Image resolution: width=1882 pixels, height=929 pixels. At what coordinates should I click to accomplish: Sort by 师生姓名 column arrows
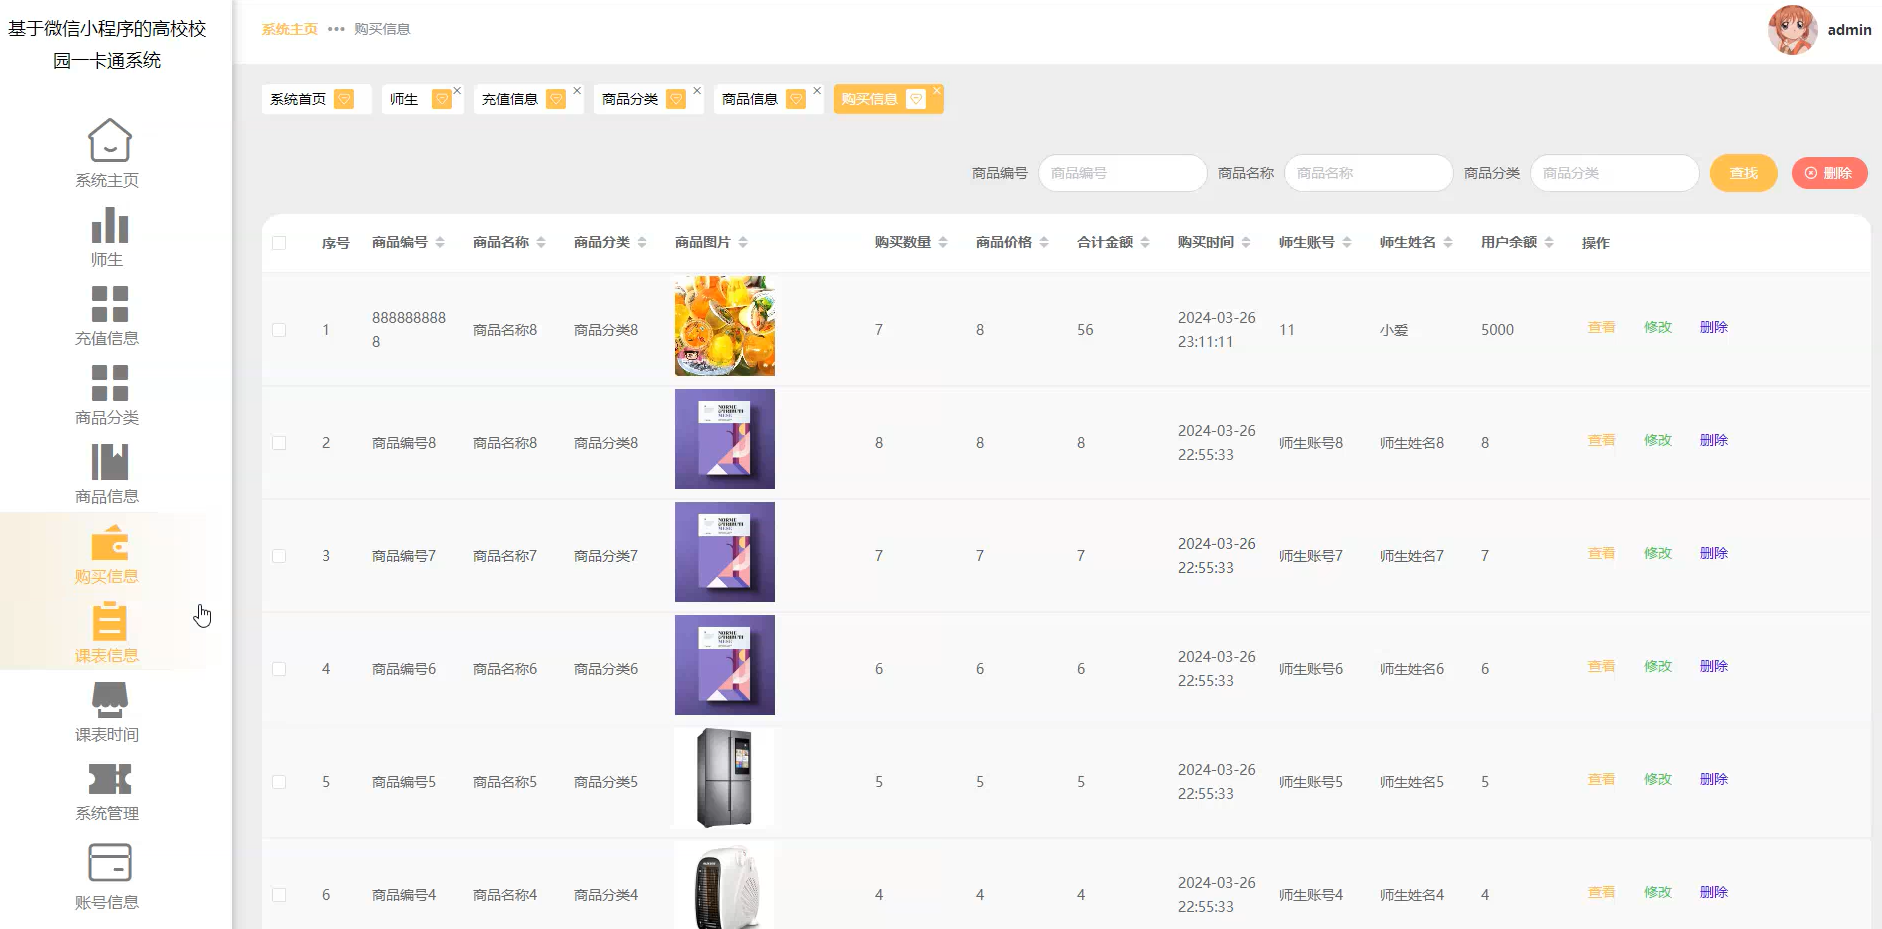[x=1448, y=243]
